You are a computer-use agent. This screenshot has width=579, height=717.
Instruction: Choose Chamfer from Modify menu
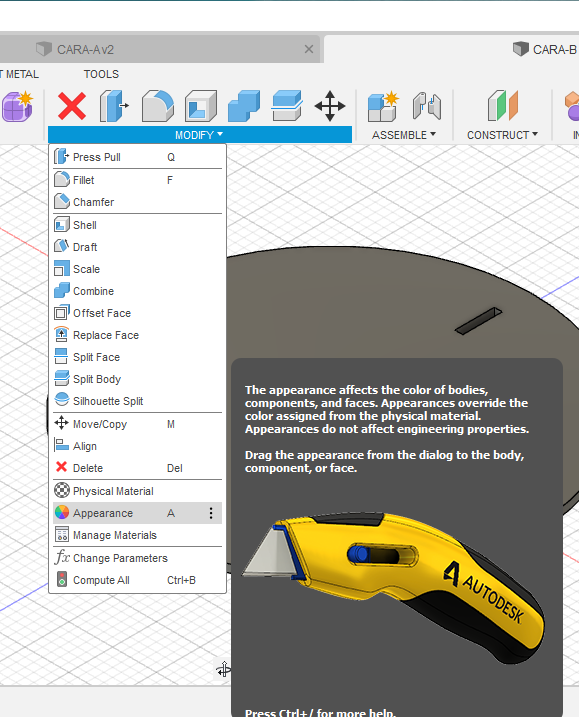pos(137,202)
